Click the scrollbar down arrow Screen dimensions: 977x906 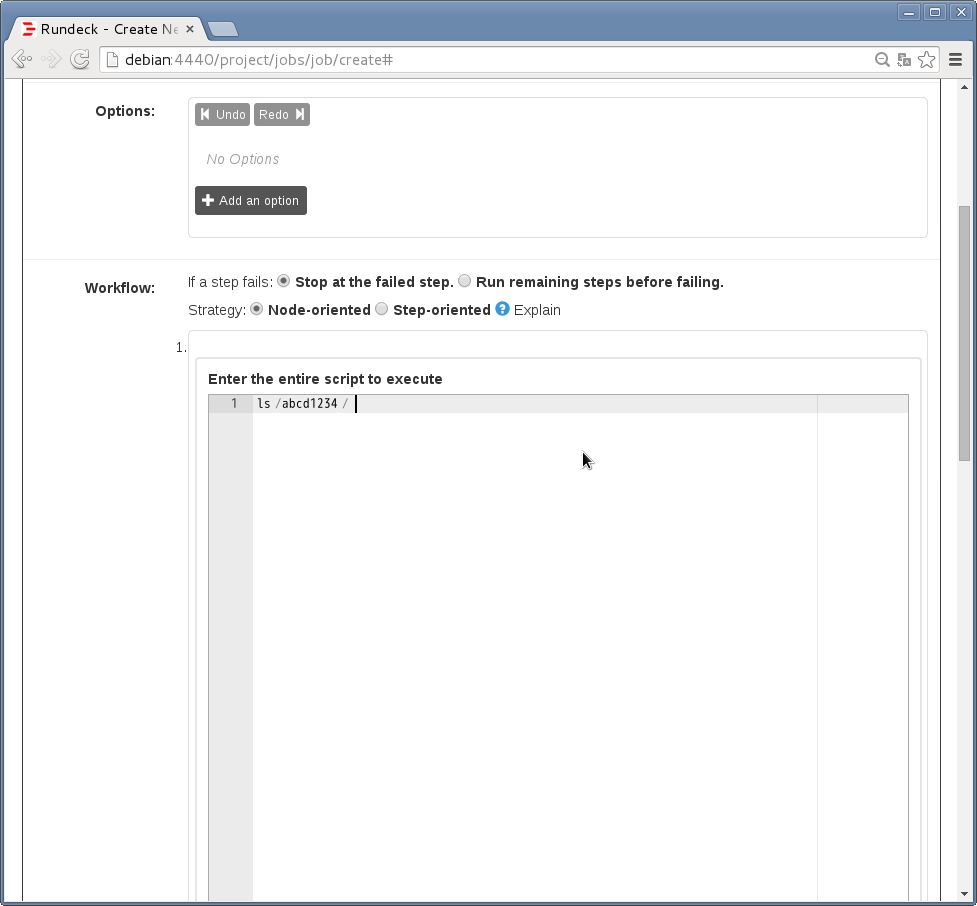964,894
